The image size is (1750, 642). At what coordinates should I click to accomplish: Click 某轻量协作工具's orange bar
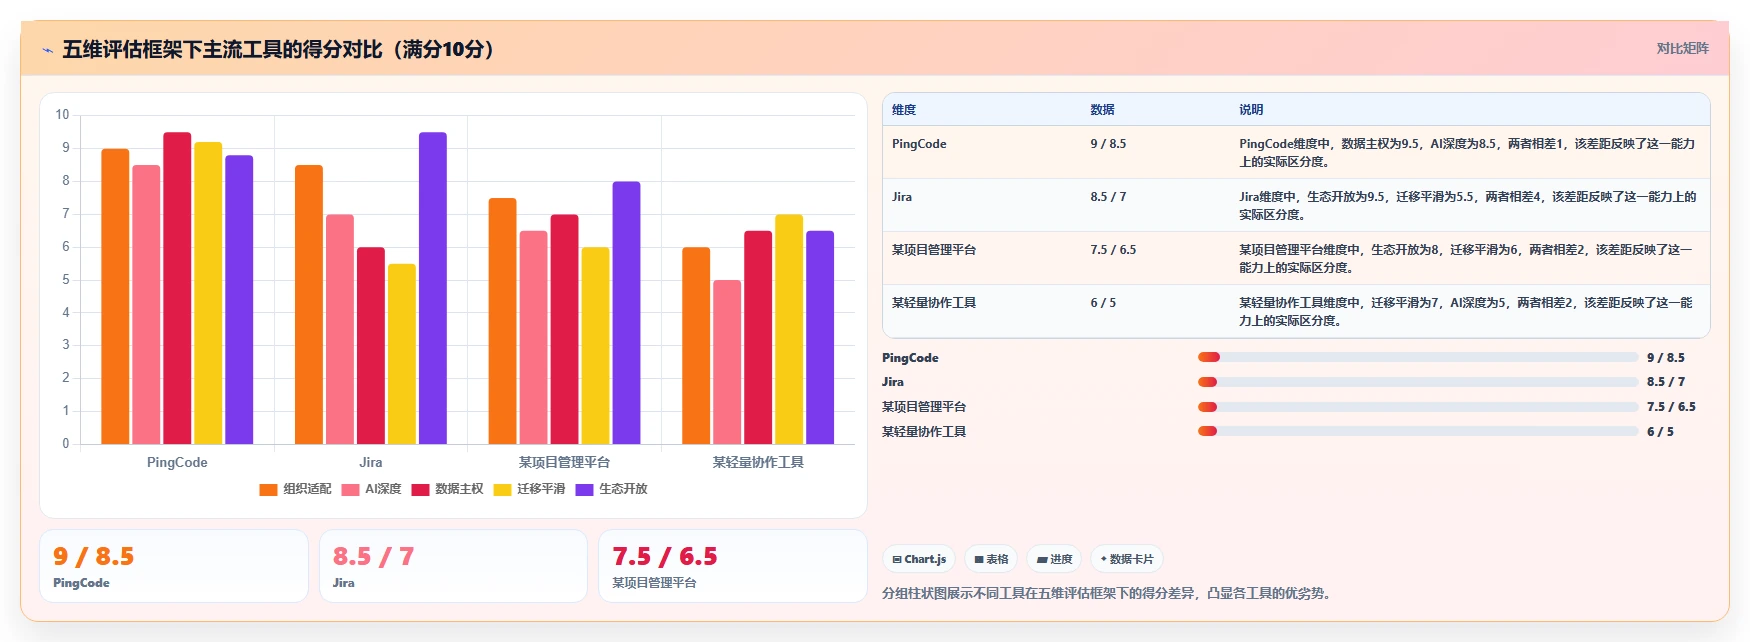pos(696,345)
